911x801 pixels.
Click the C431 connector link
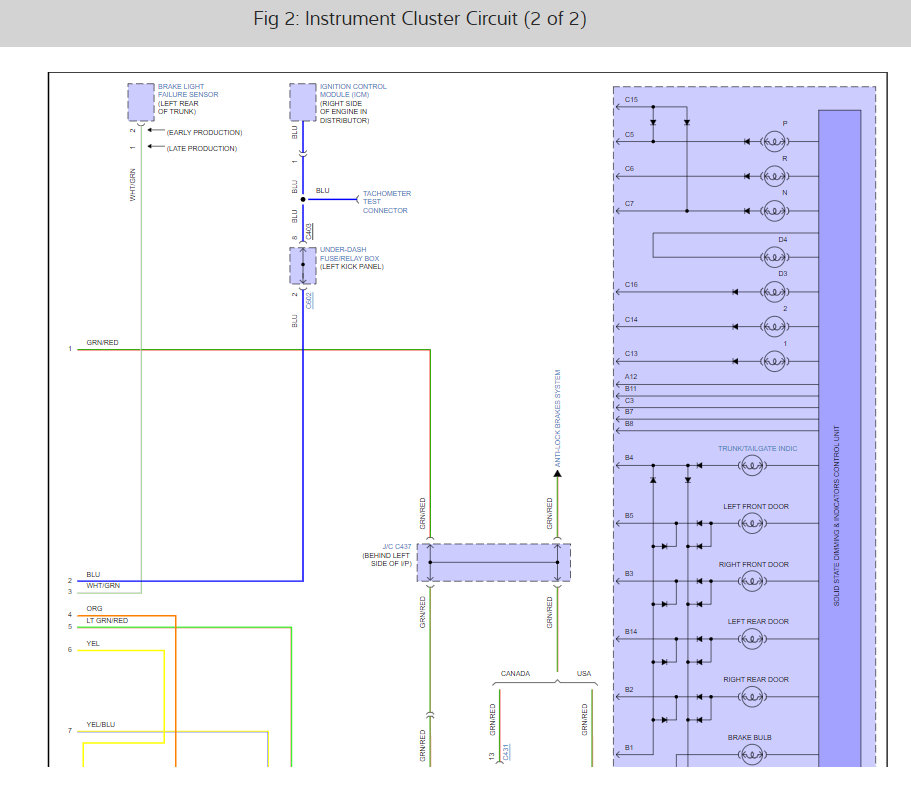505,752
